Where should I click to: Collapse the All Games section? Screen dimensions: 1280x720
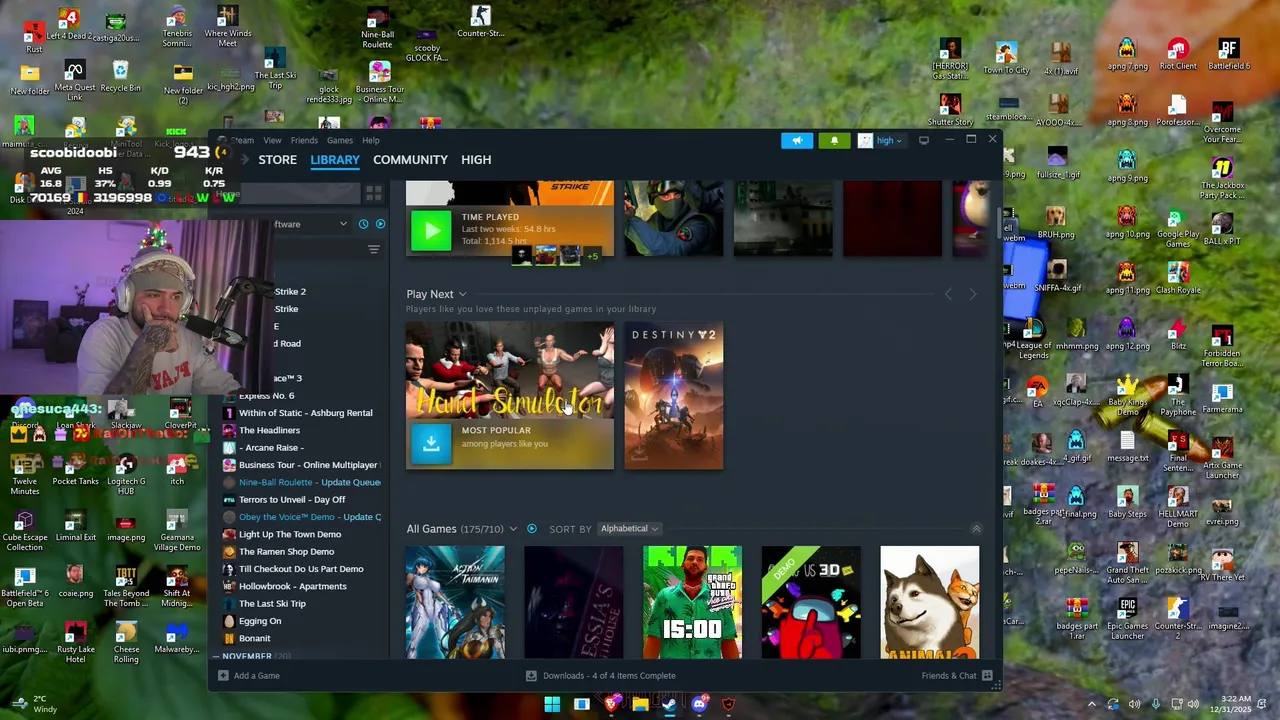click(976, 529)
